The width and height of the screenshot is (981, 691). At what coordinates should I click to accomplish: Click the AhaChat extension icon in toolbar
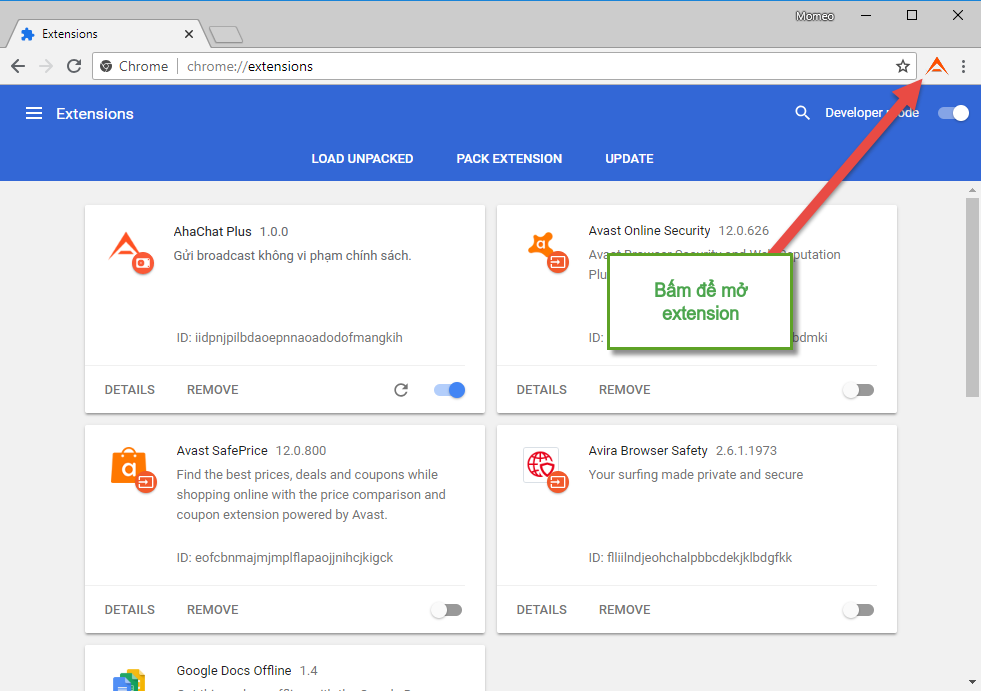937,66
